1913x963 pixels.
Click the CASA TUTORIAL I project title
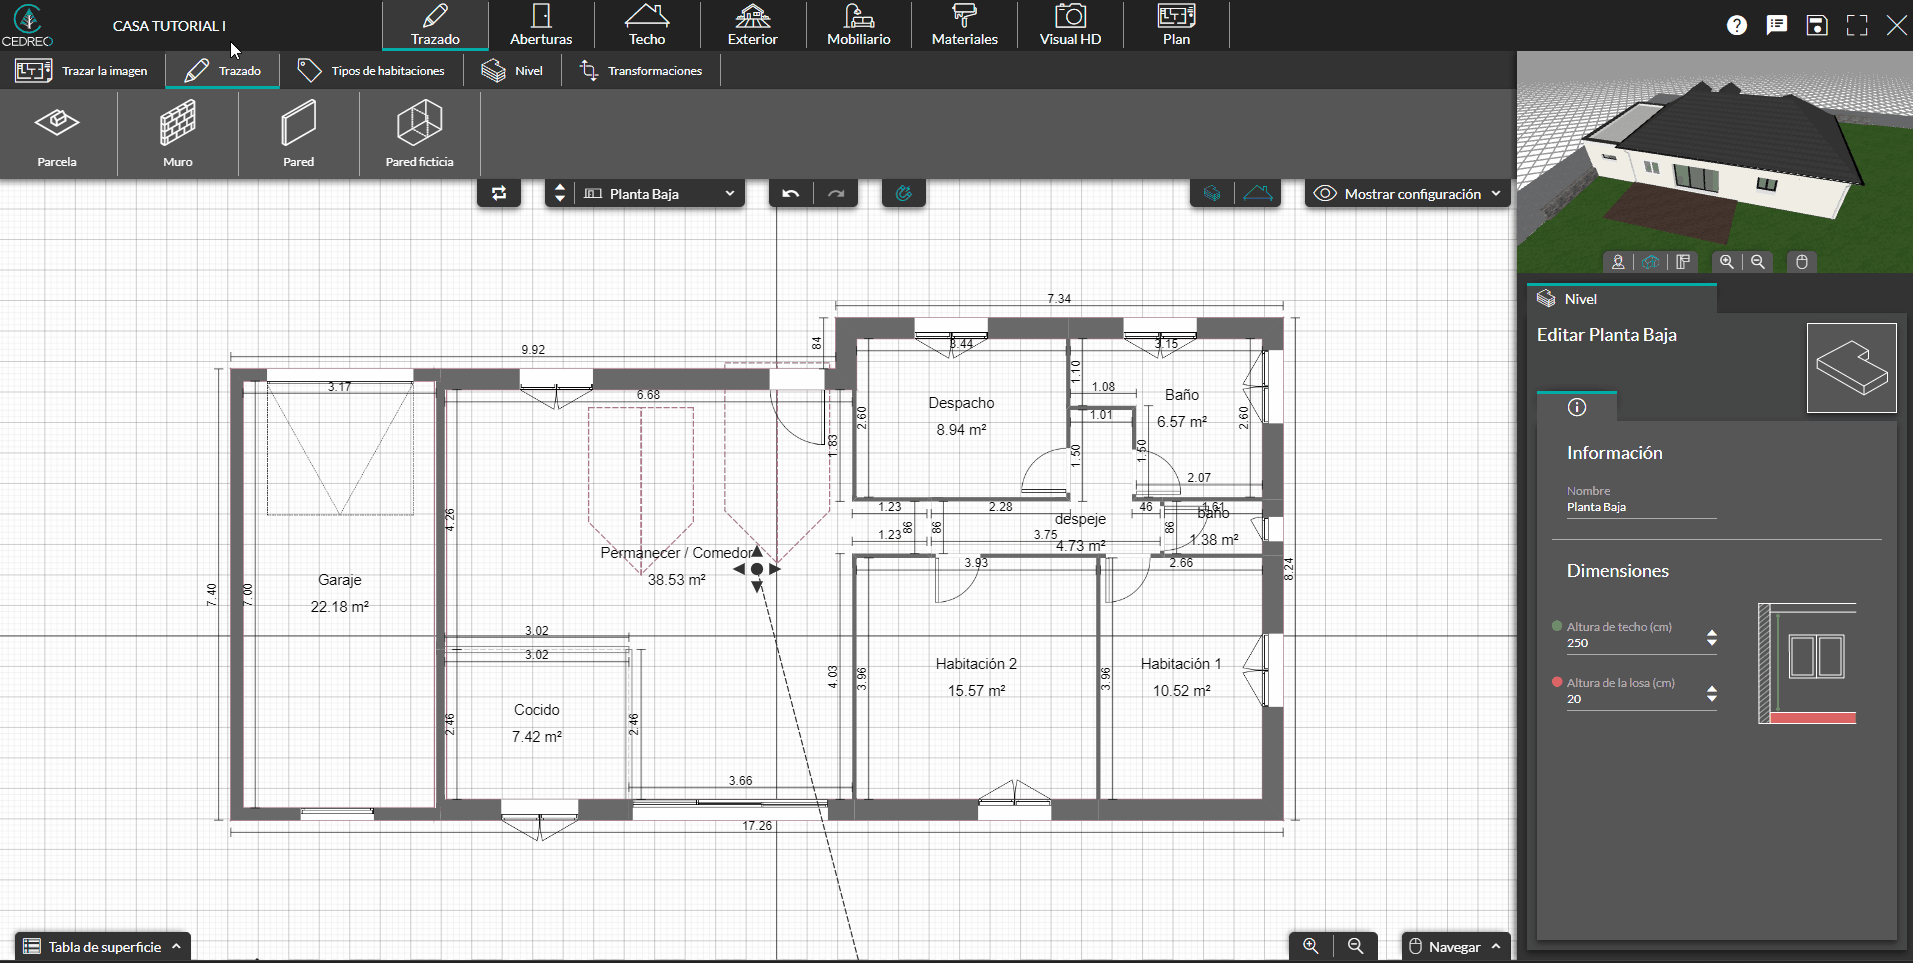[169, 26]
